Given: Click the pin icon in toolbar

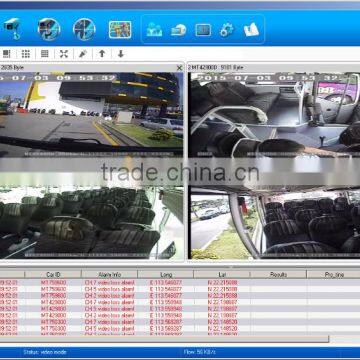Looking at the screenshot, I should coord(83,54).
